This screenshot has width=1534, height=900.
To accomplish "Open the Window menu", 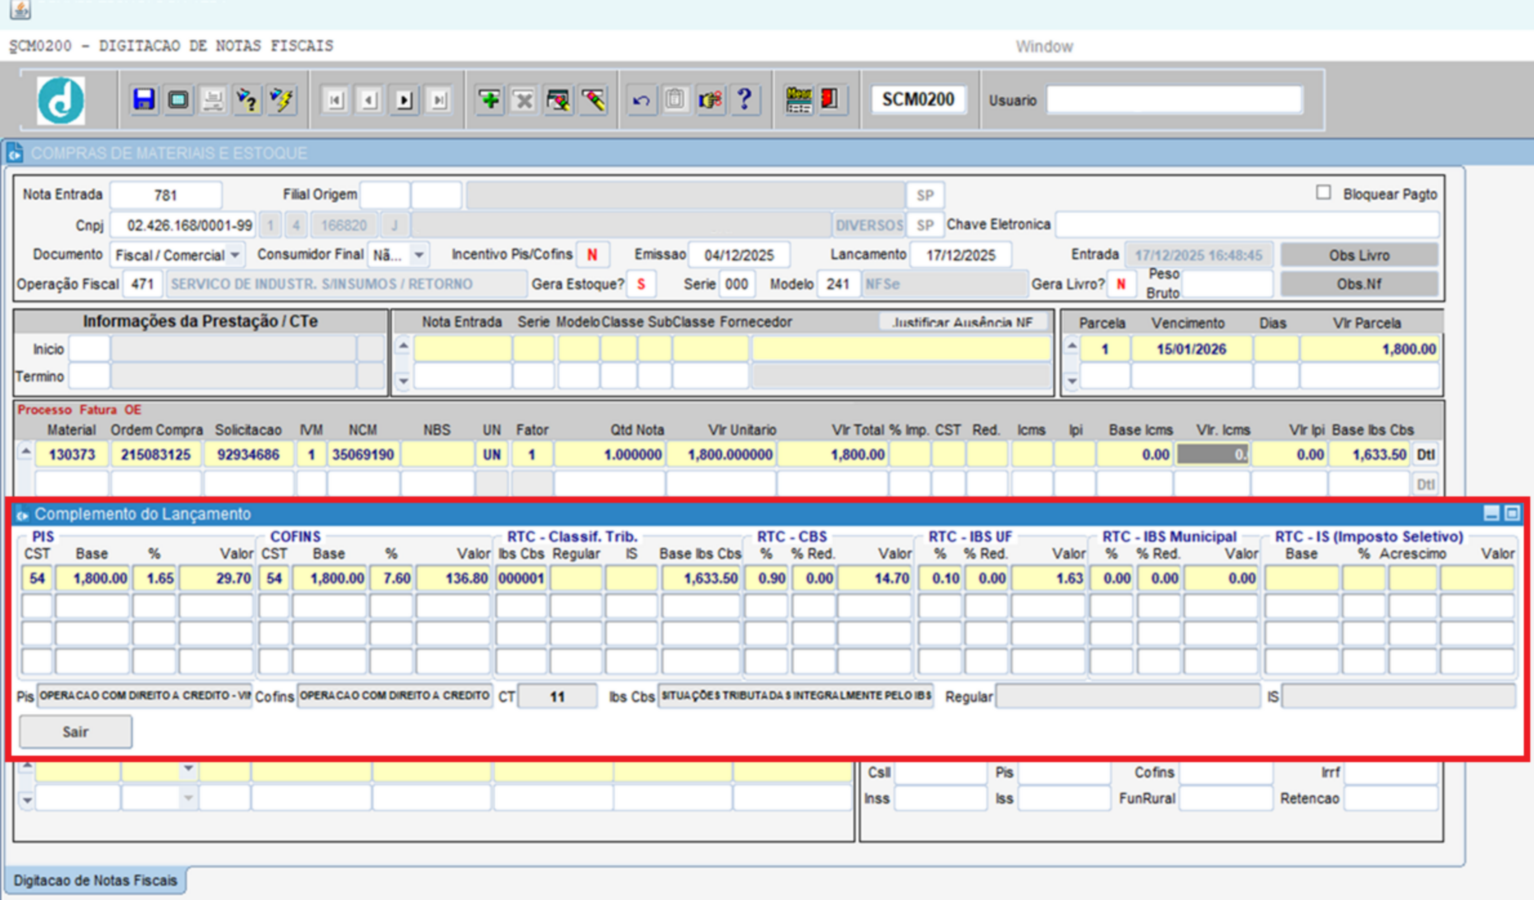I will click(x=1044, y=47).
